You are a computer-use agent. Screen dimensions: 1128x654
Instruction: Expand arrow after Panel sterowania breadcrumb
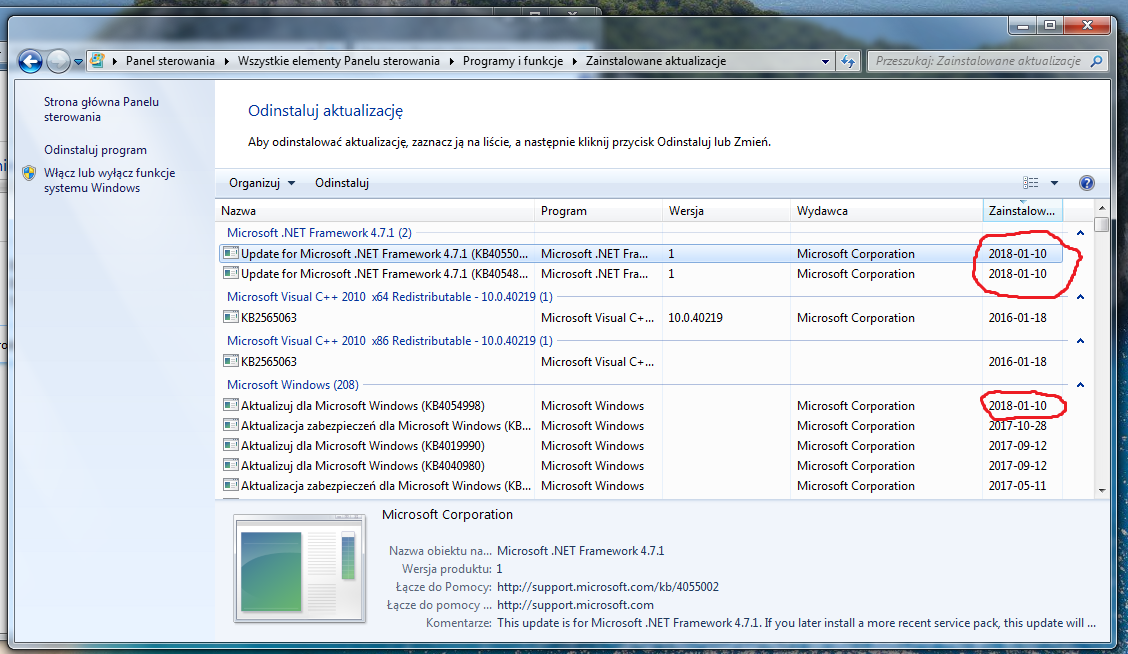227,61
